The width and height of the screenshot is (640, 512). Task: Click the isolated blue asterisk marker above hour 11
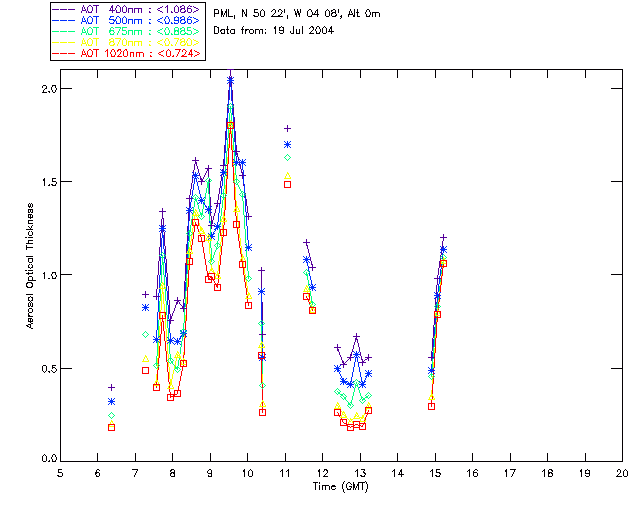(x=287, y=145)
